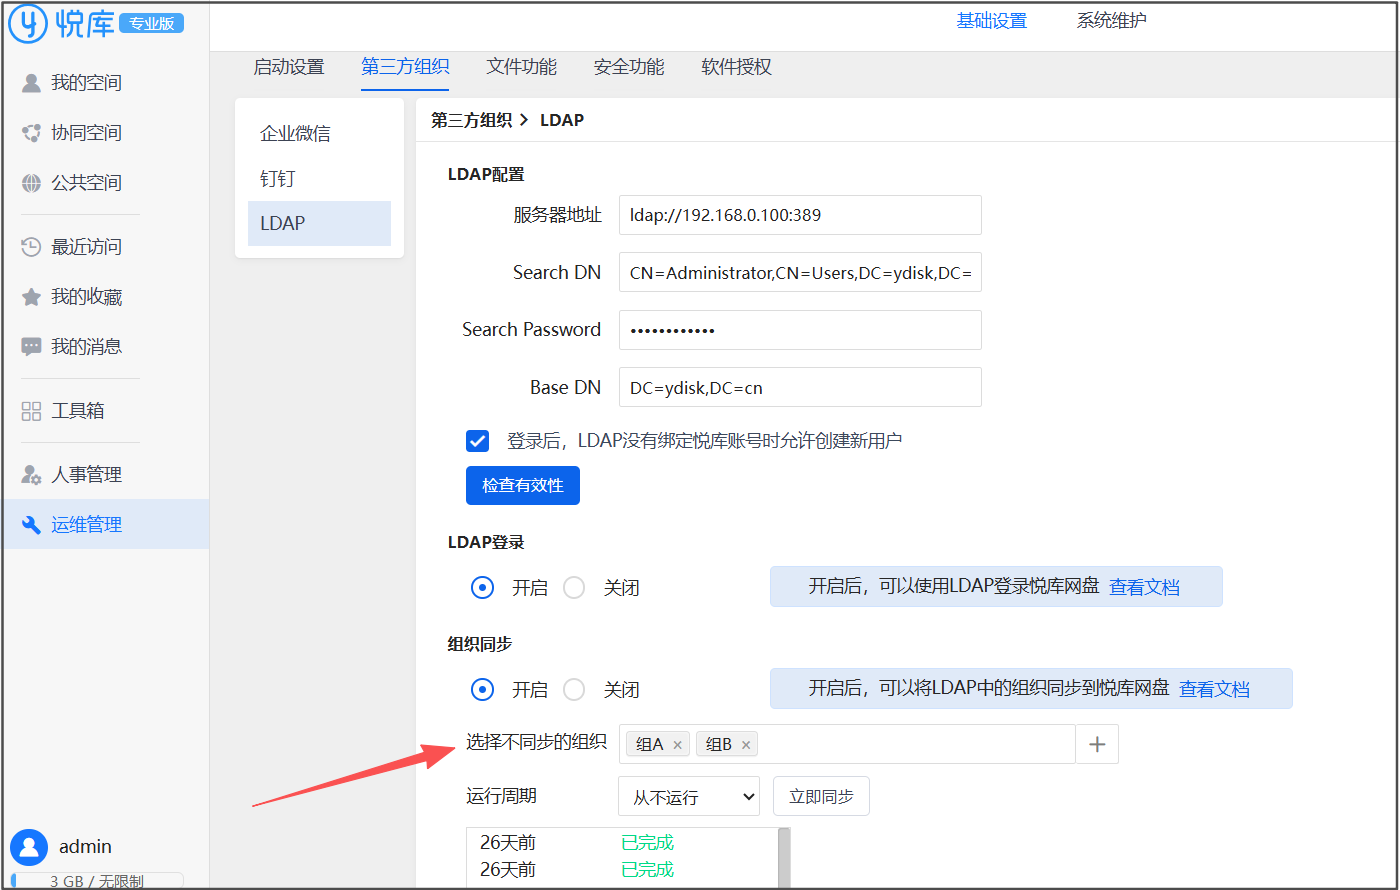Click 第三方组织 in the breadcrumb

coord(471,120)
